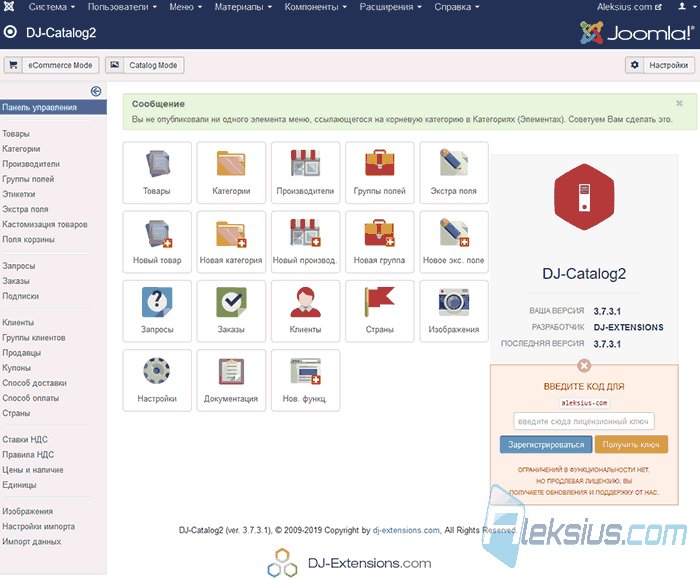Open Группы клиентов in the sidebar
Viewport: 700px width, 579px height.
[34, 337]
